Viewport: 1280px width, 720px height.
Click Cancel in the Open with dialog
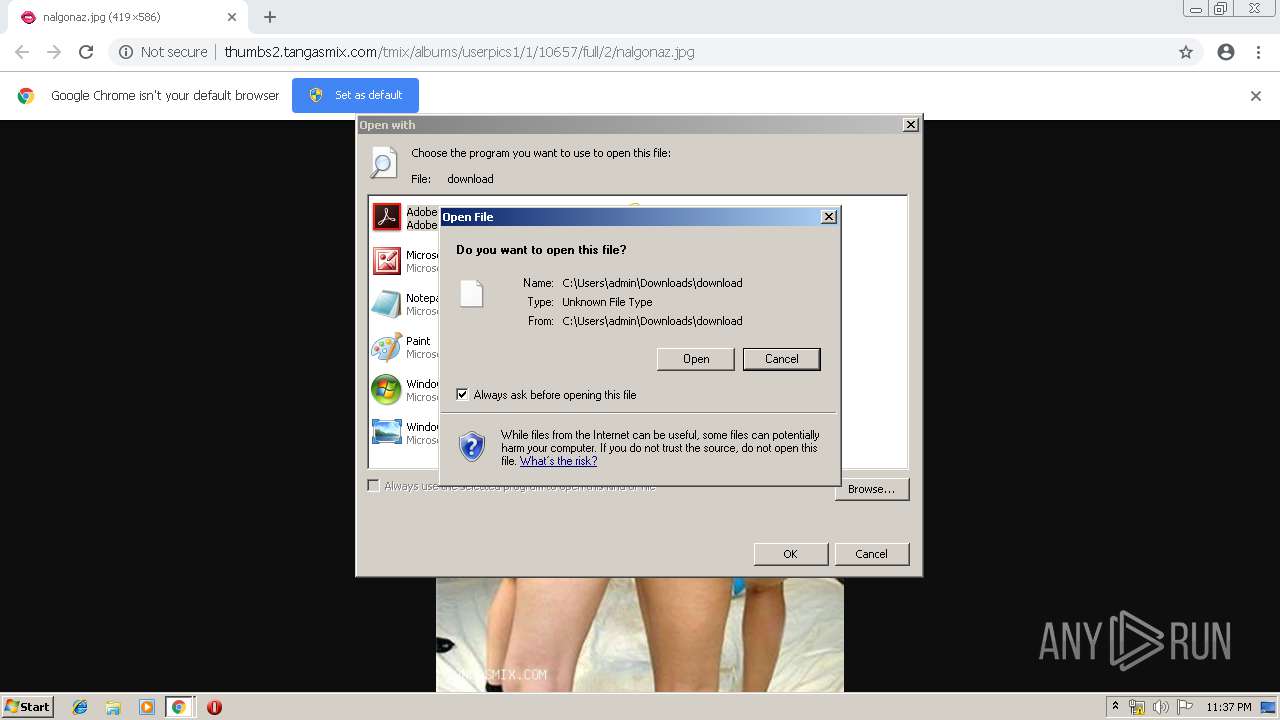pyautogui.click(x=871, y=554)
